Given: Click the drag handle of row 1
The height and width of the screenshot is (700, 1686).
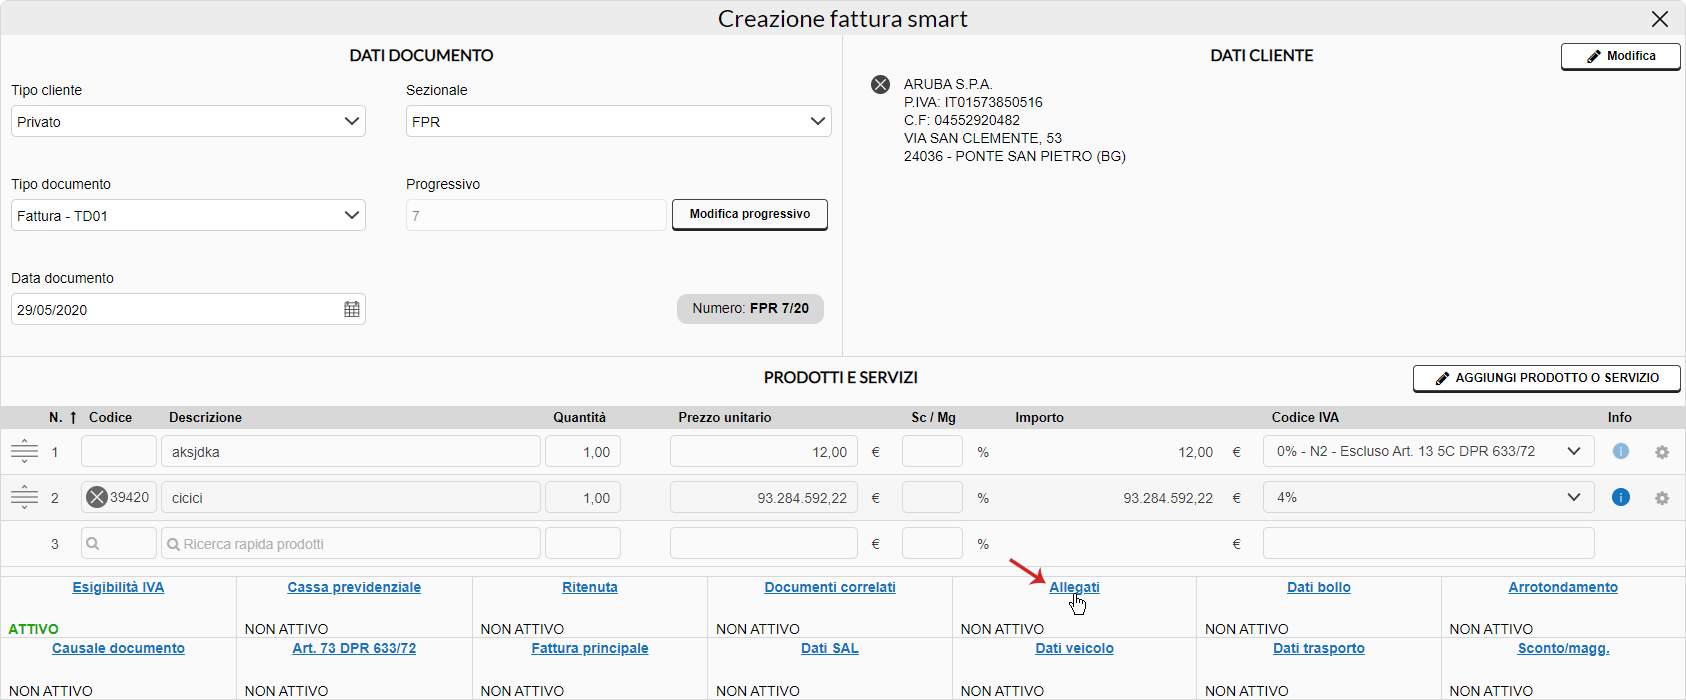Looking at the screenshot, I should [24, 452].
